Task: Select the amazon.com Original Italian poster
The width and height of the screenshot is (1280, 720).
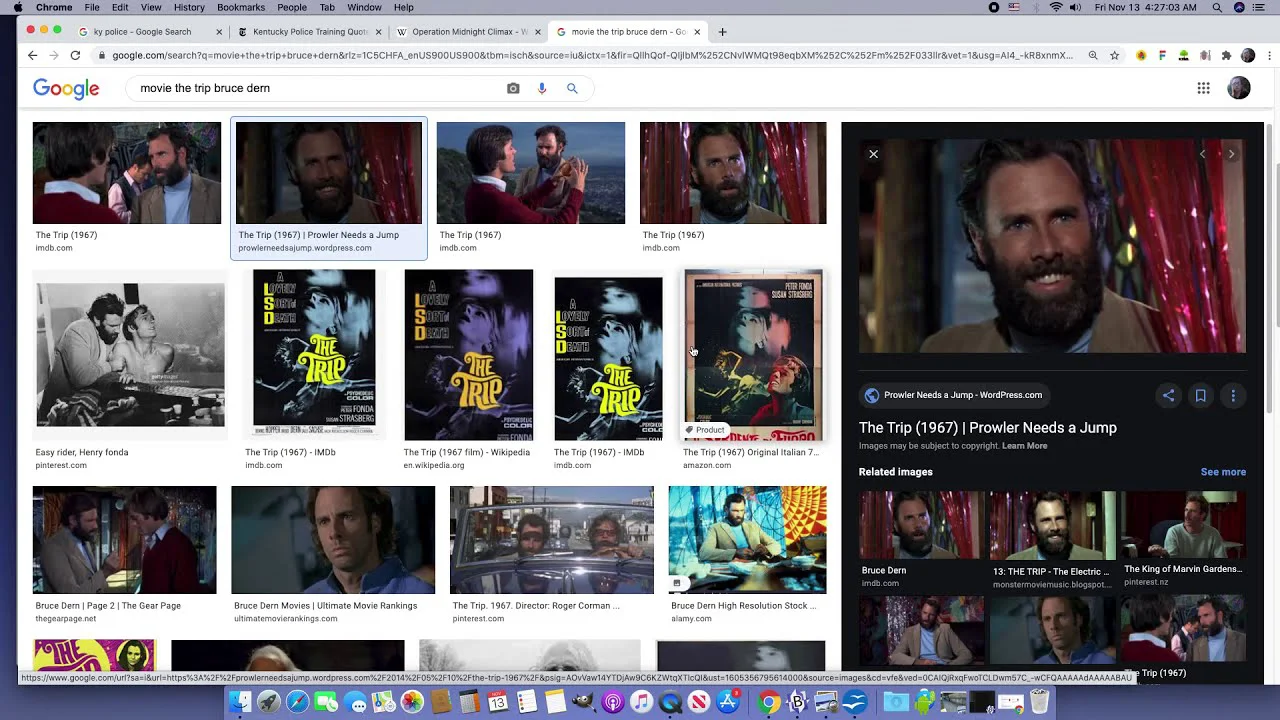Action: click(x=753, y=354)
